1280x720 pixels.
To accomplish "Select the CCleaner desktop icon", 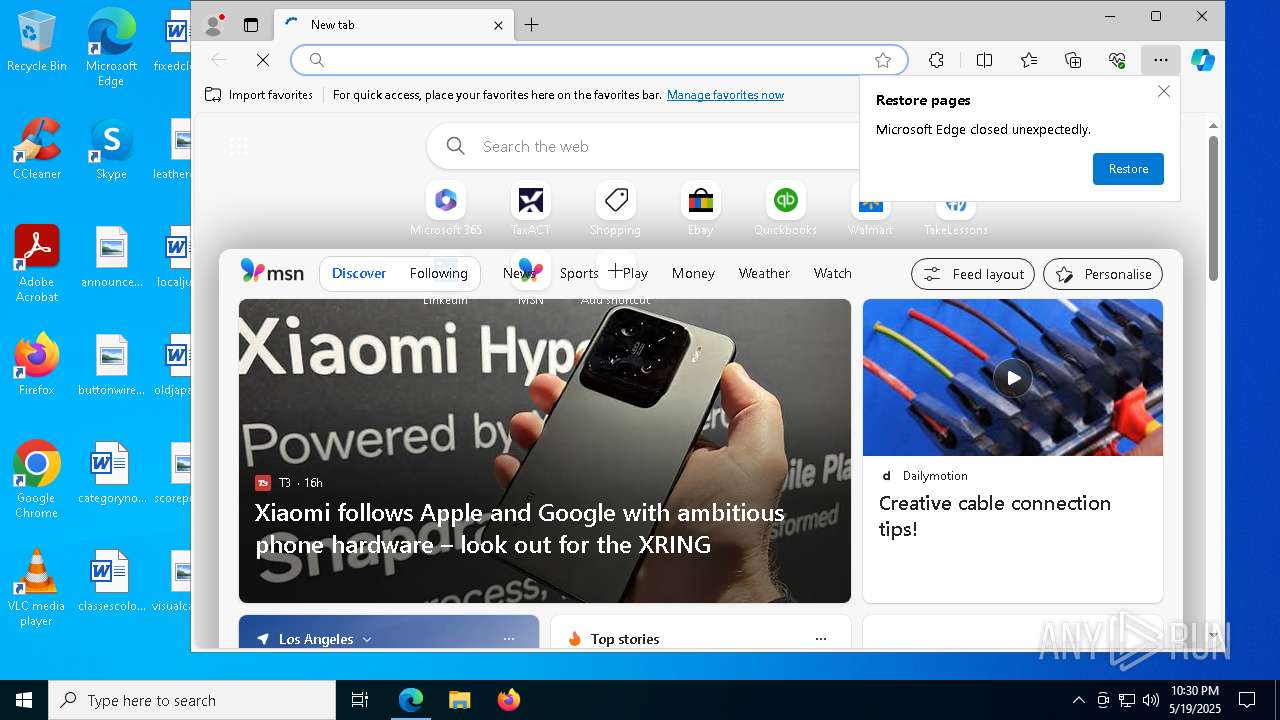I will [37, 149].
